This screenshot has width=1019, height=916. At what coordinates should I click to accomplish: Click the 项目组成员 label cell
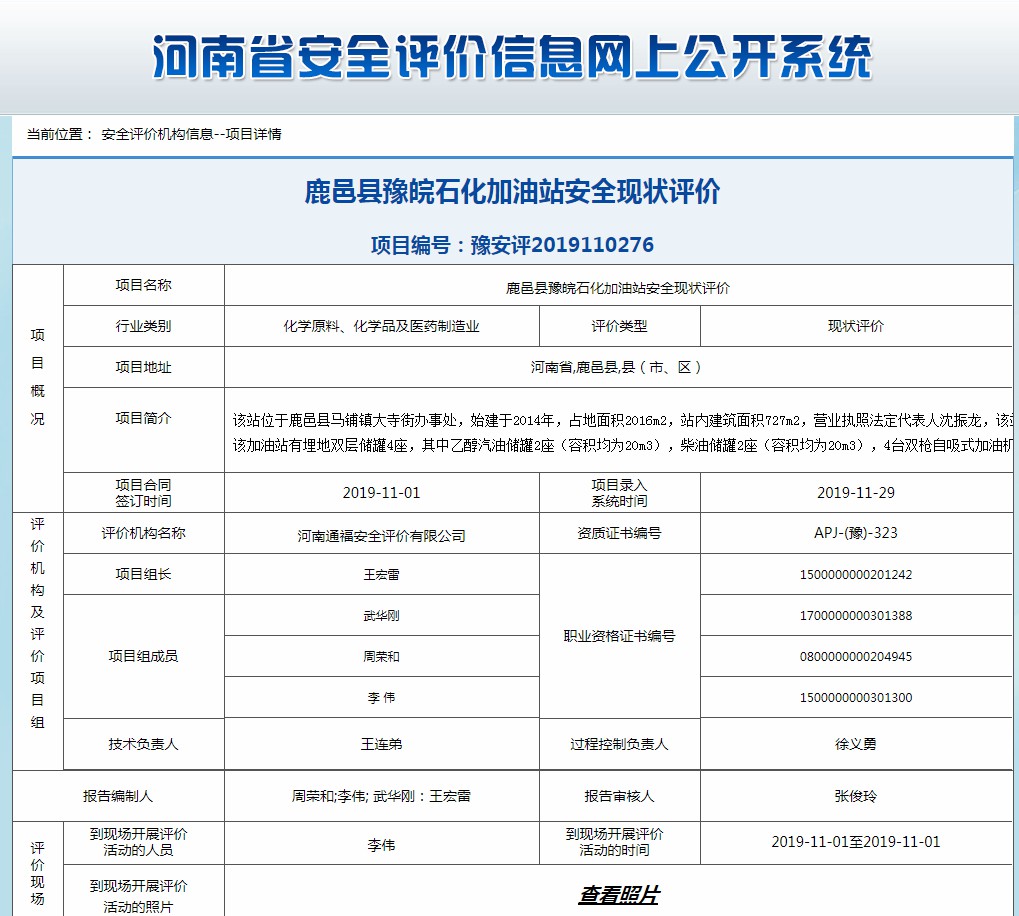point(144,656)
